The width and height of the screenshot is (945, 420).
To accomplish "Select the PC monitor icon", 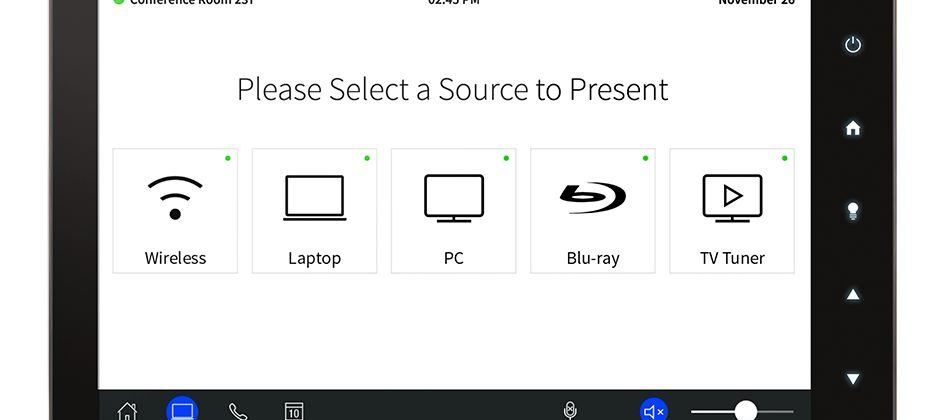I will (x=454, y=198).
